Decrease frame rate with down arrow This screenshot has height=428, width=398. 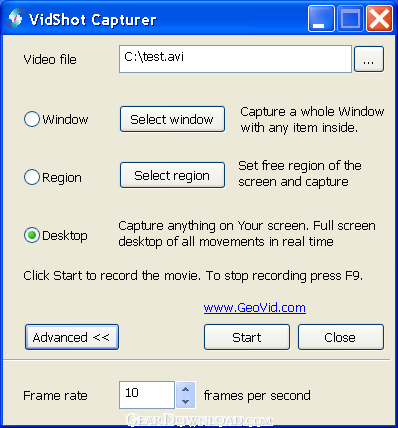tap(185, 402)
